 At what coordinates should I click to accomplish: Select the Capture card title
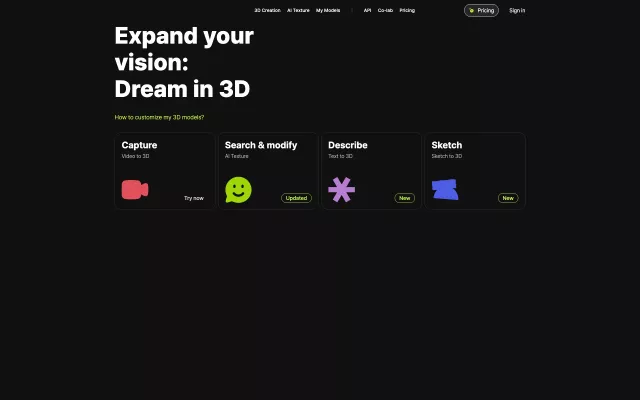point(139,145)
